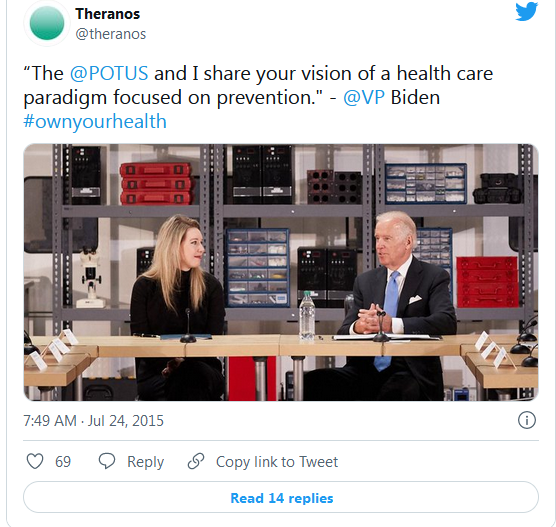Viewport: 556px width, 527px height.
Task: Click the Read 14 replies button
Action: point(281,497)
